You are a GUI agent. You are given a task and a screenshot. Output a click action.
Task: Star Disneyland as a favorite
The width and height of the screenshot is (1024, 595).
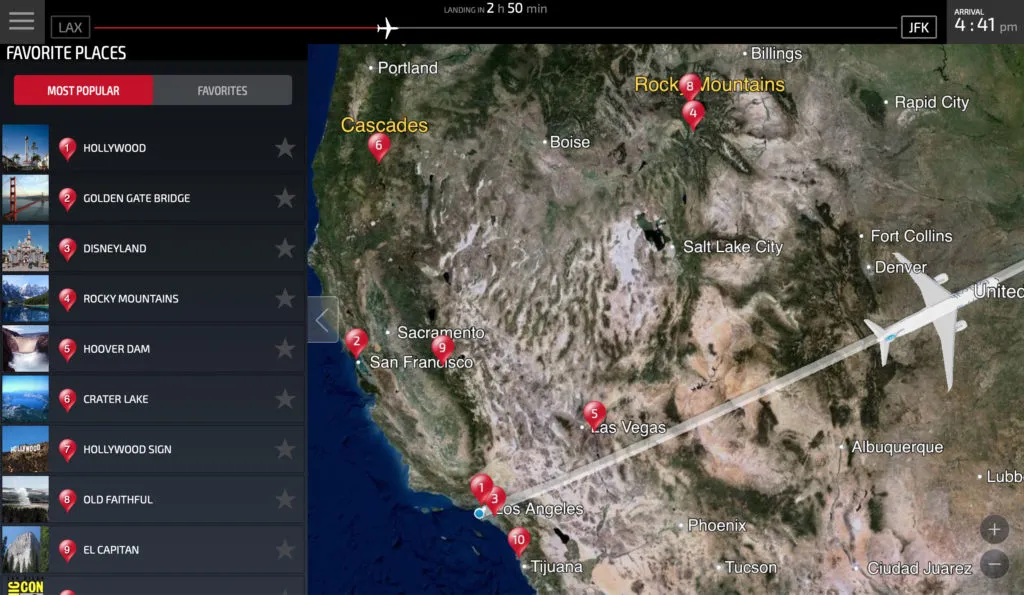[x=285, y=248]
